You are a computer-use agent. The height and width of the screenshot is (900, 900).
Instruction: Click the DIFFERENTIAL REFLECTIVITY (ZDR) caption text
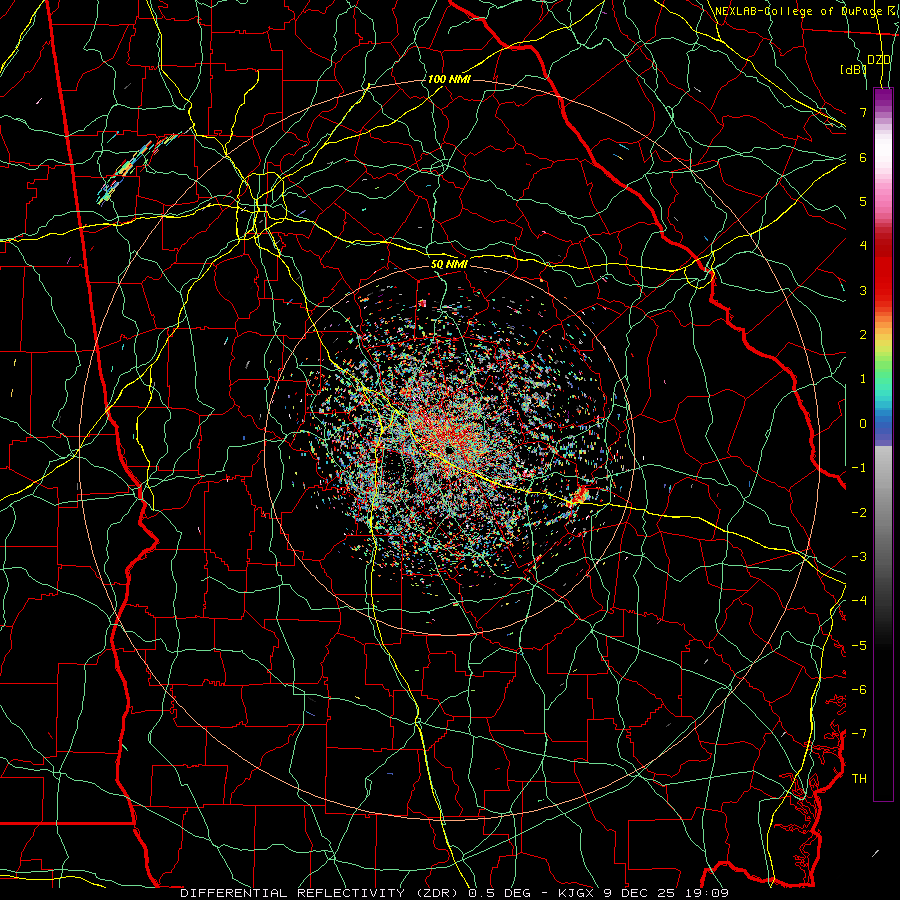pos(320,893)
